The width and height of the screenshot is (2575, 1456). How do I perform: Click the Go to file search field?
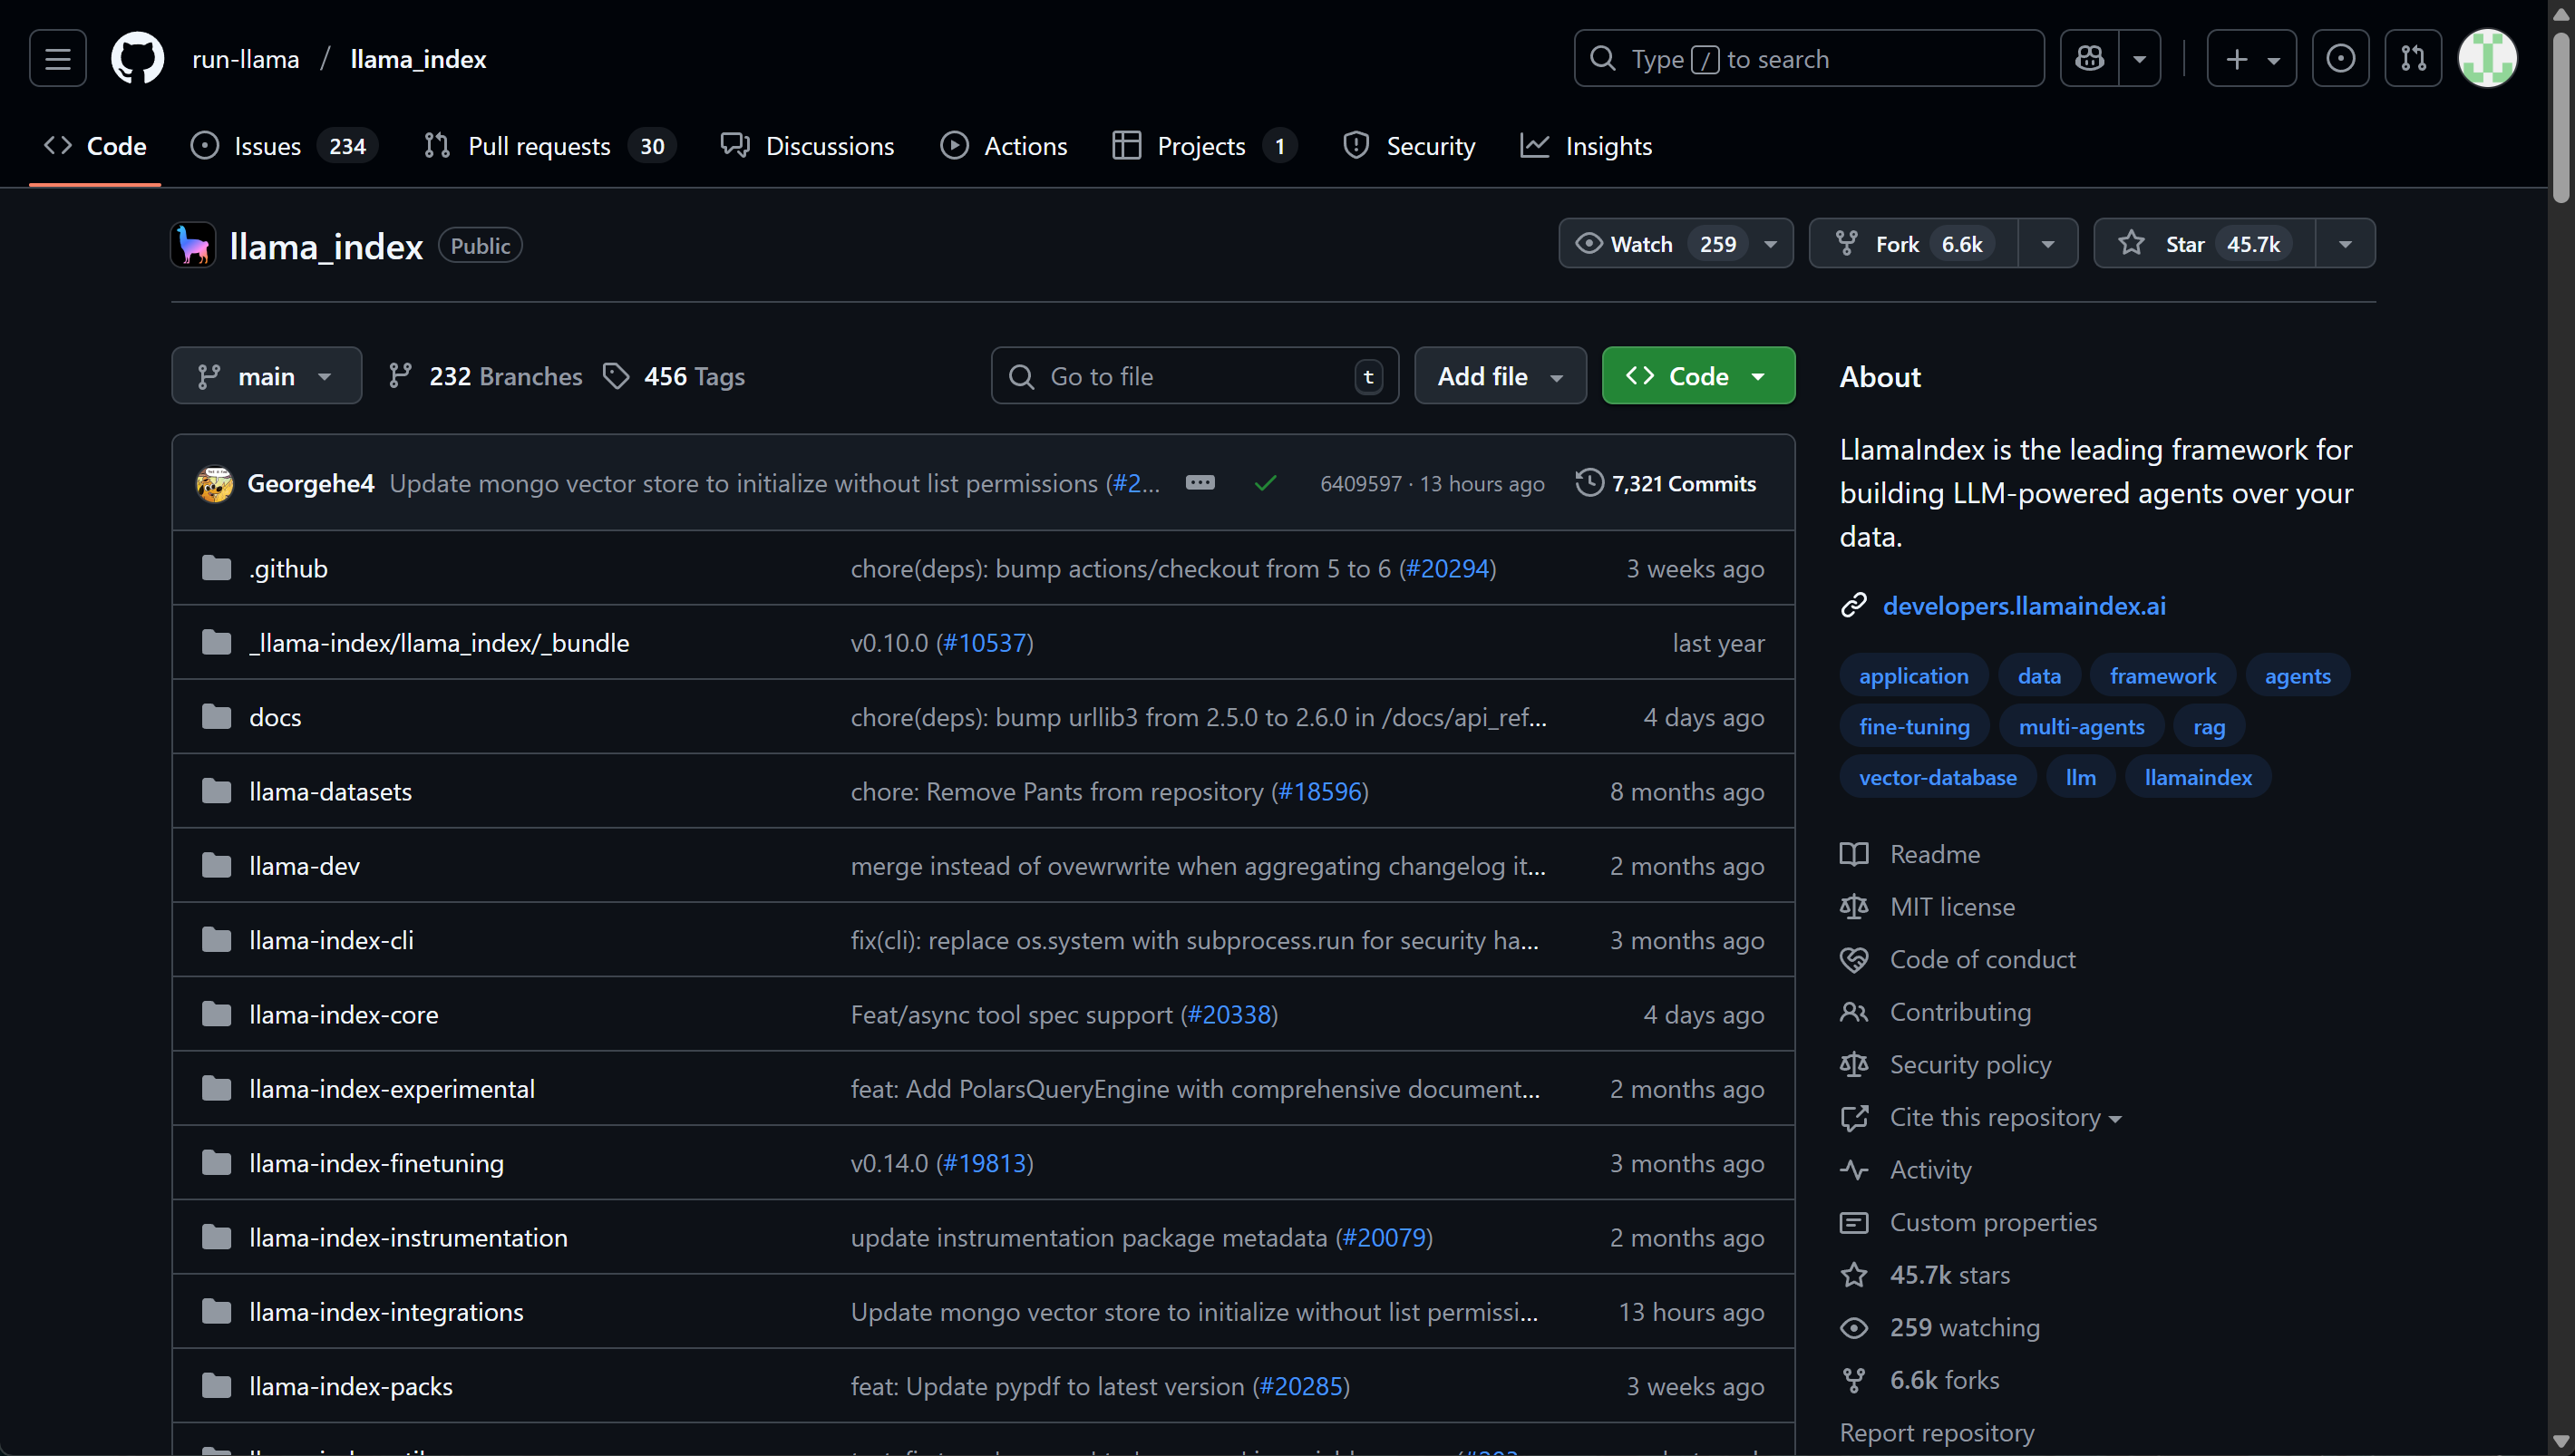pos(1194,376)
